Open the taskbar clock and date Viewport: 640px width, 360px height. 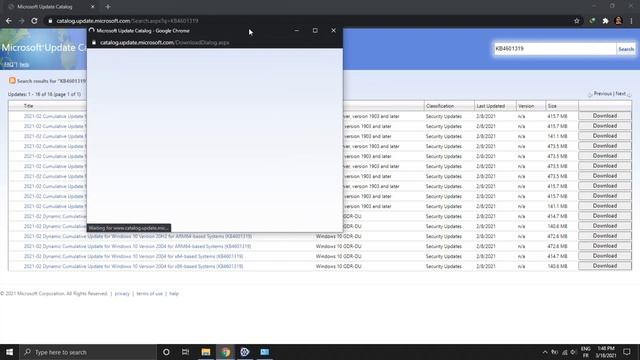point(606,352)
